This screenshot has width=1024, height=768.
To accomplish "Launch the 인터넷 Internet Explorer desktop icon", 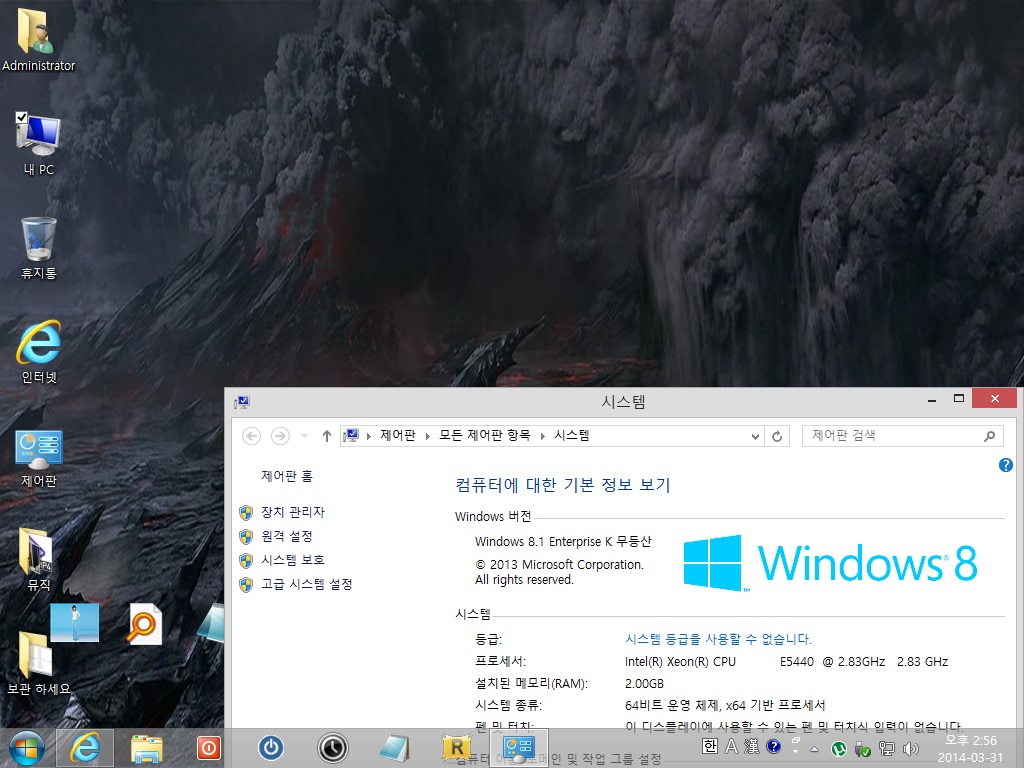I will coord(39,351).
